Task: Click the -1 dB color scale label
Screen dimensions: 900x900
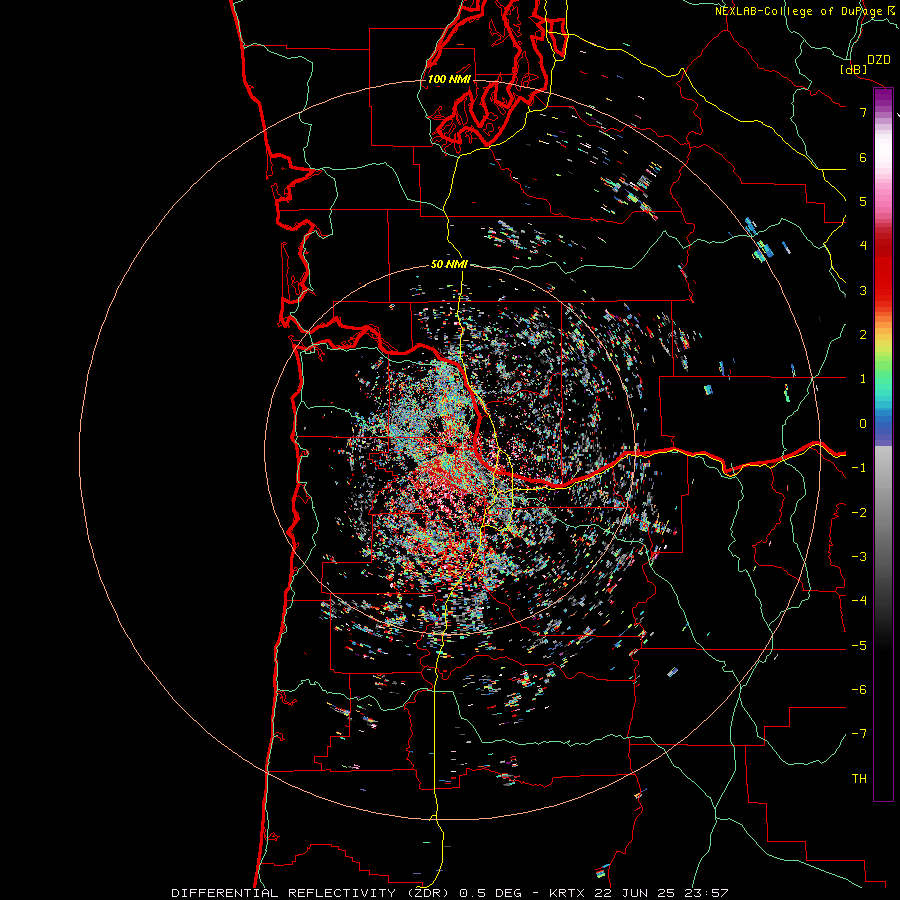Action: [x=859, y=468]
